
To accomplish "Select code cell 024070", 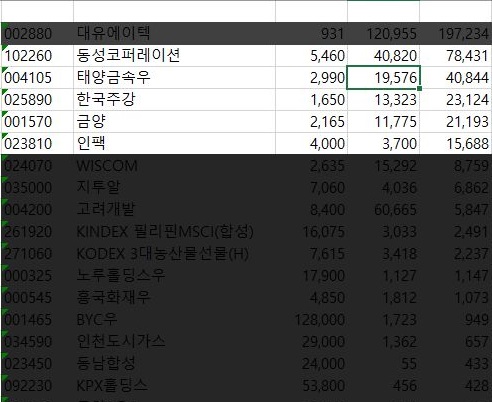I will point(37,166).
